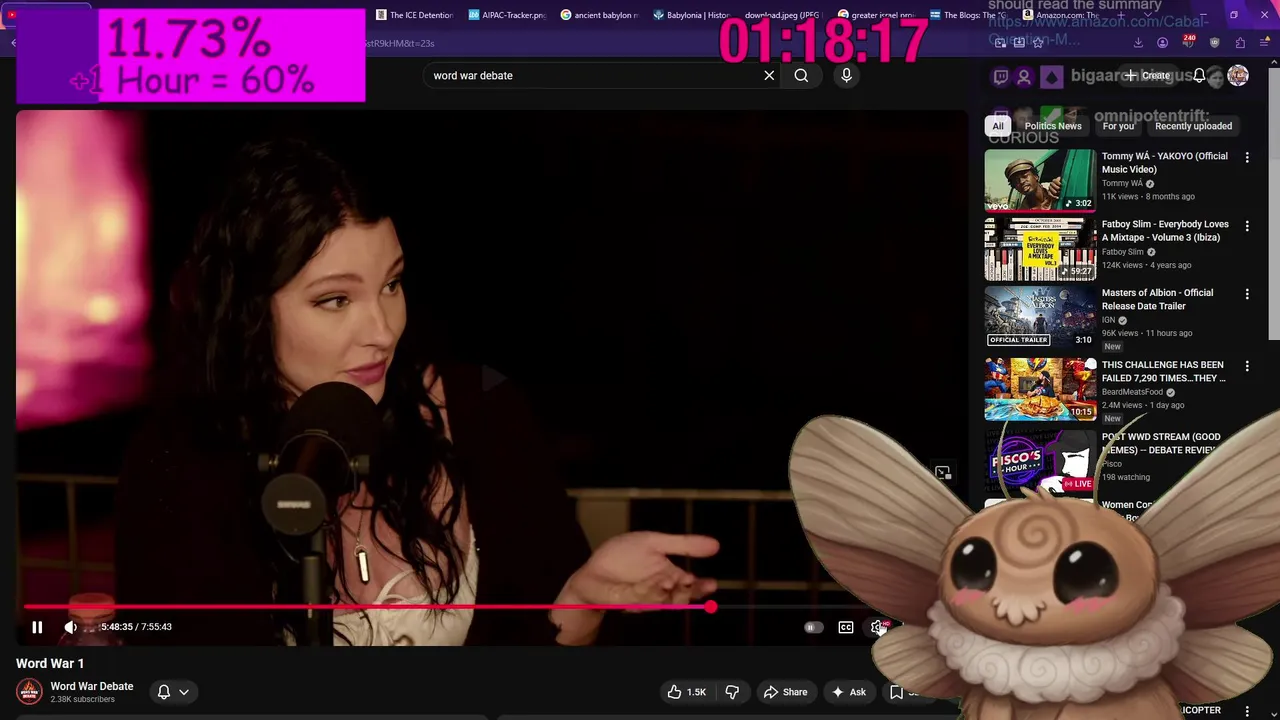Open options menu for Masters of Albion

(1247, 294)
